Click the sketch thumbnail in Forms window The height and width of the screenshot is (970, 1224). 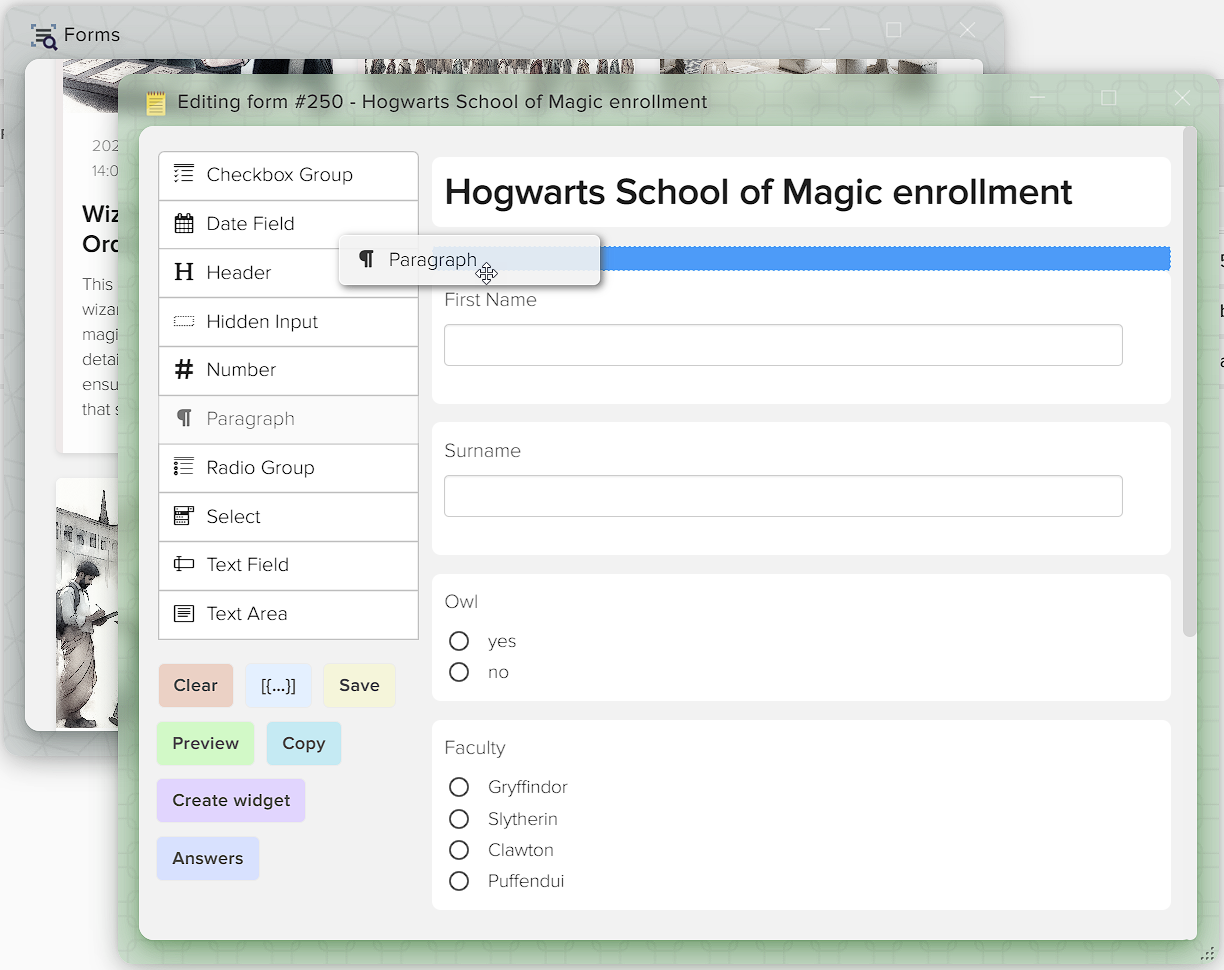click(87, 603)
